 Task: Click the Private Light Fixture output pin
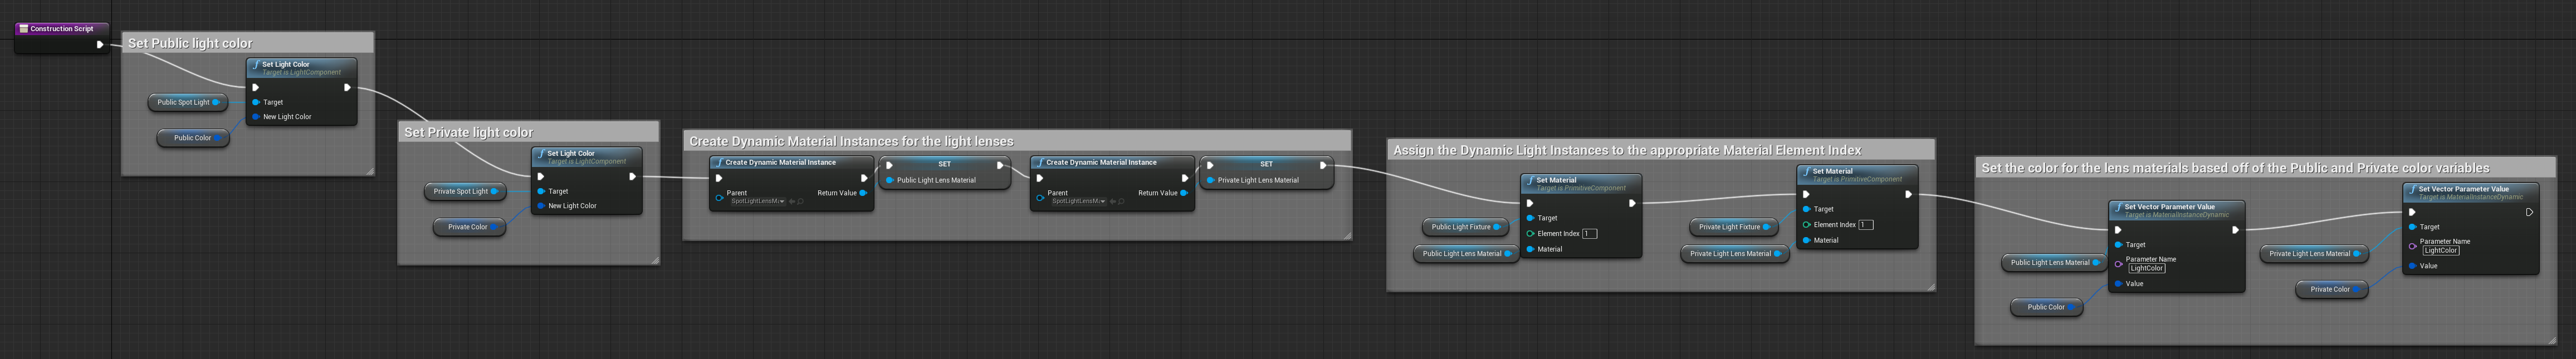1766,227
